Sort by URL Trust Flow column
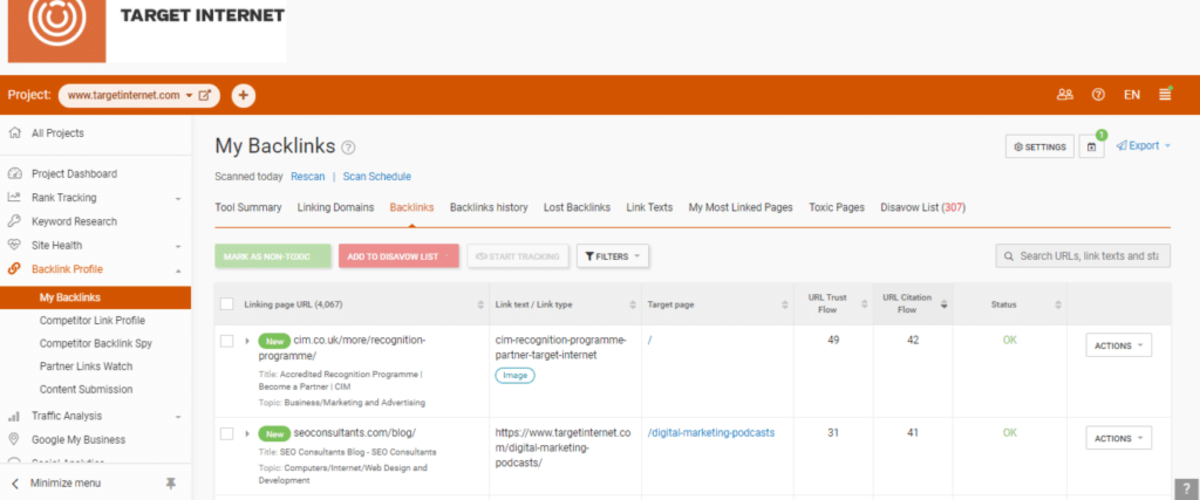 pos(866,305)
